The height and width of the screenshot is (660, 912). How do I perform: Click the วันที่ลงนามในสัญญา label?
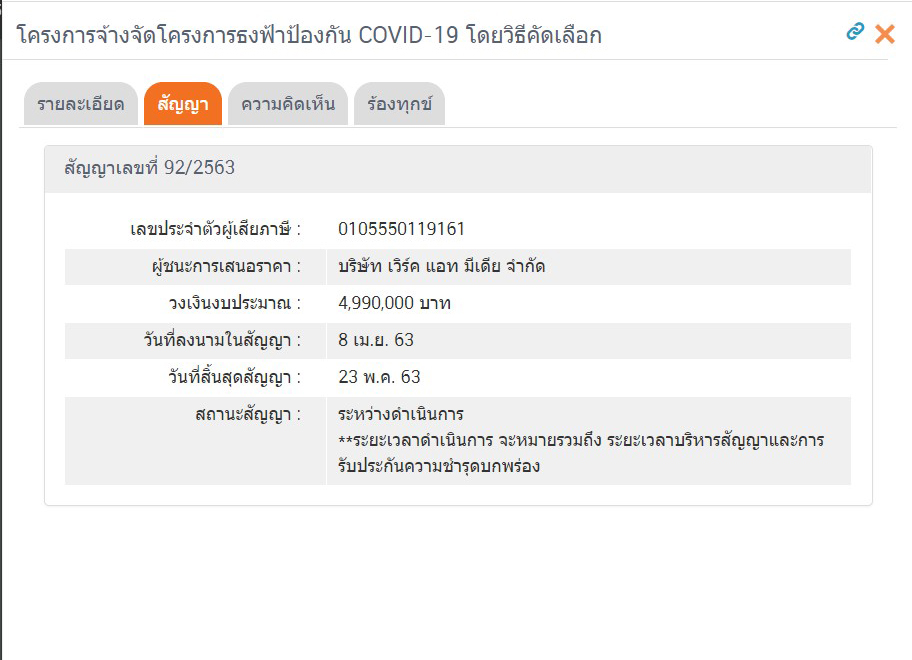222,341
